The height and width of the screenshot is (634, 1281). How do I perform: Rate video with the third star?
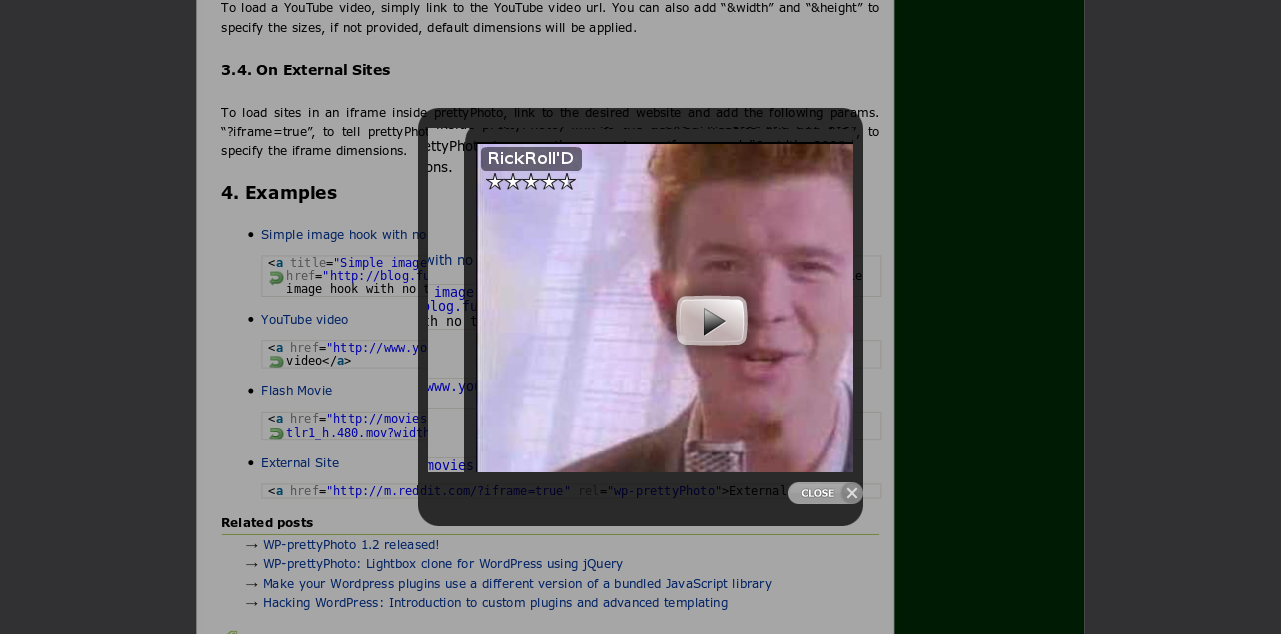click(531, 182)
